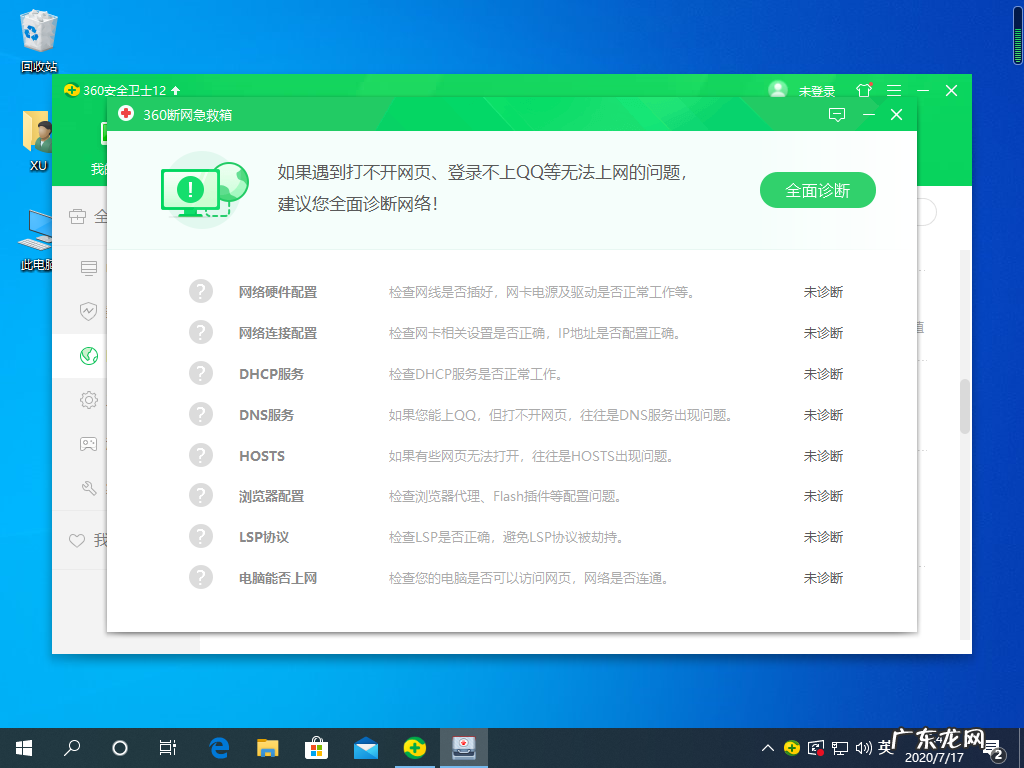Select the green globe network rescue sidebar icon

pyautogui.click(x=88, y=355)
